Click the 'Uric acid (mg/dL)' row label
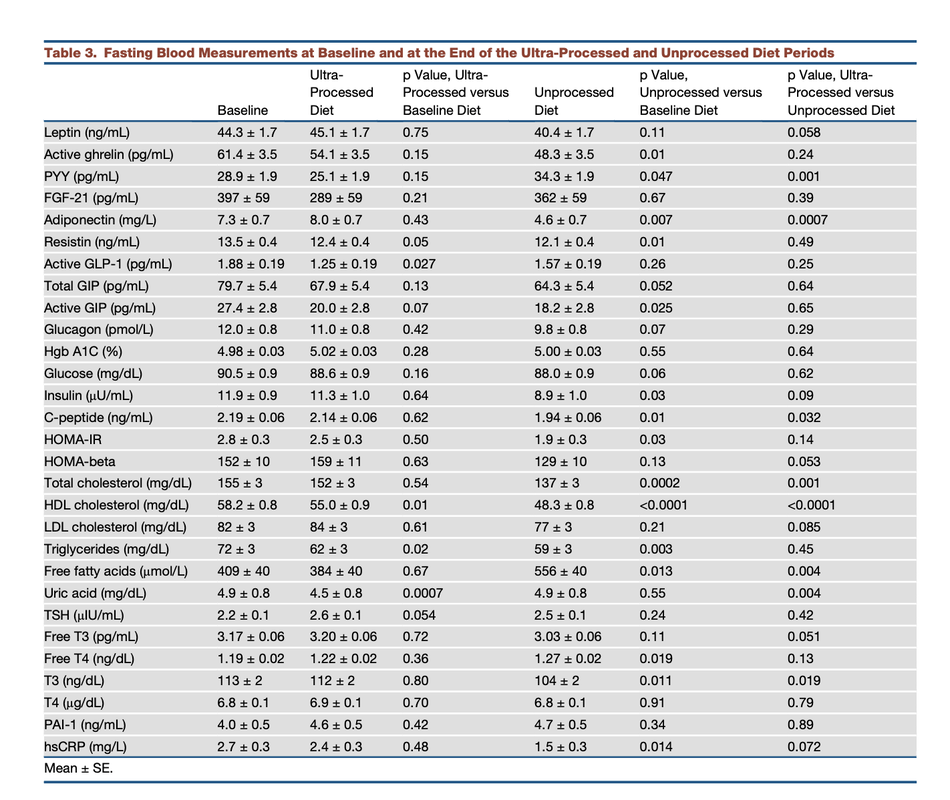950x800 pixels. coord(95,593)
